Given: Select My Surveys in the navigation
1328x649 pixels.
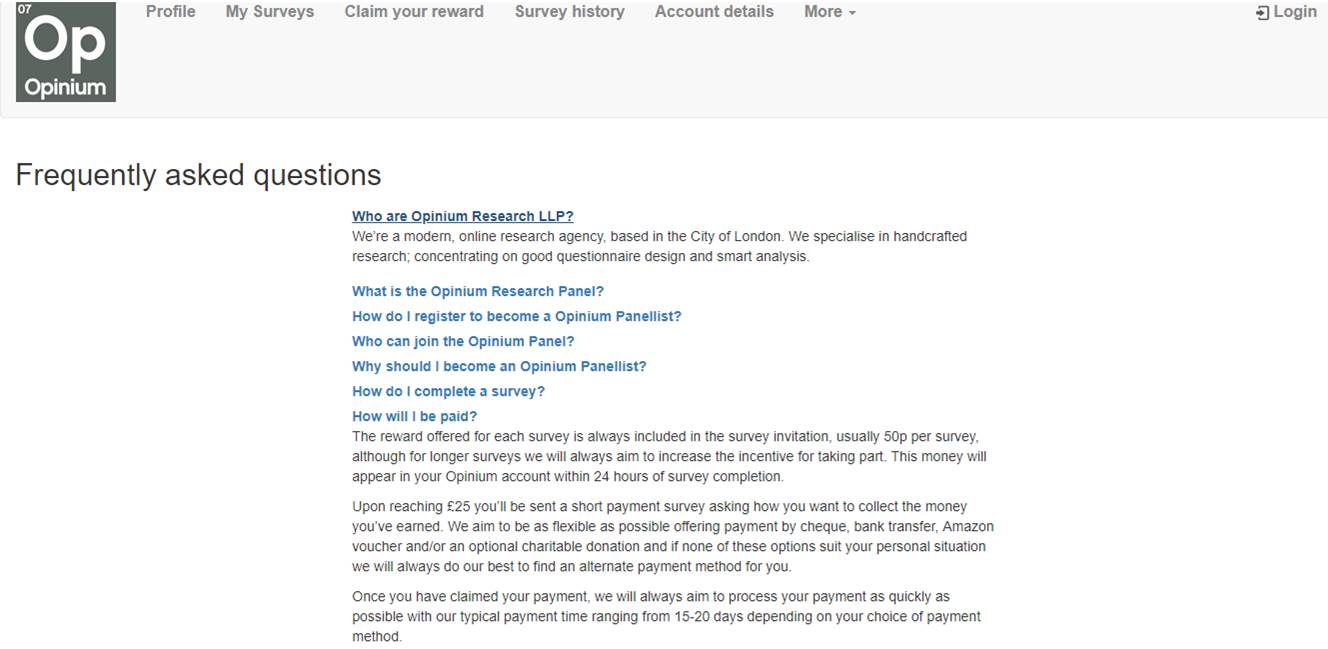Looking at the screenshot, I should coord(269,11).
